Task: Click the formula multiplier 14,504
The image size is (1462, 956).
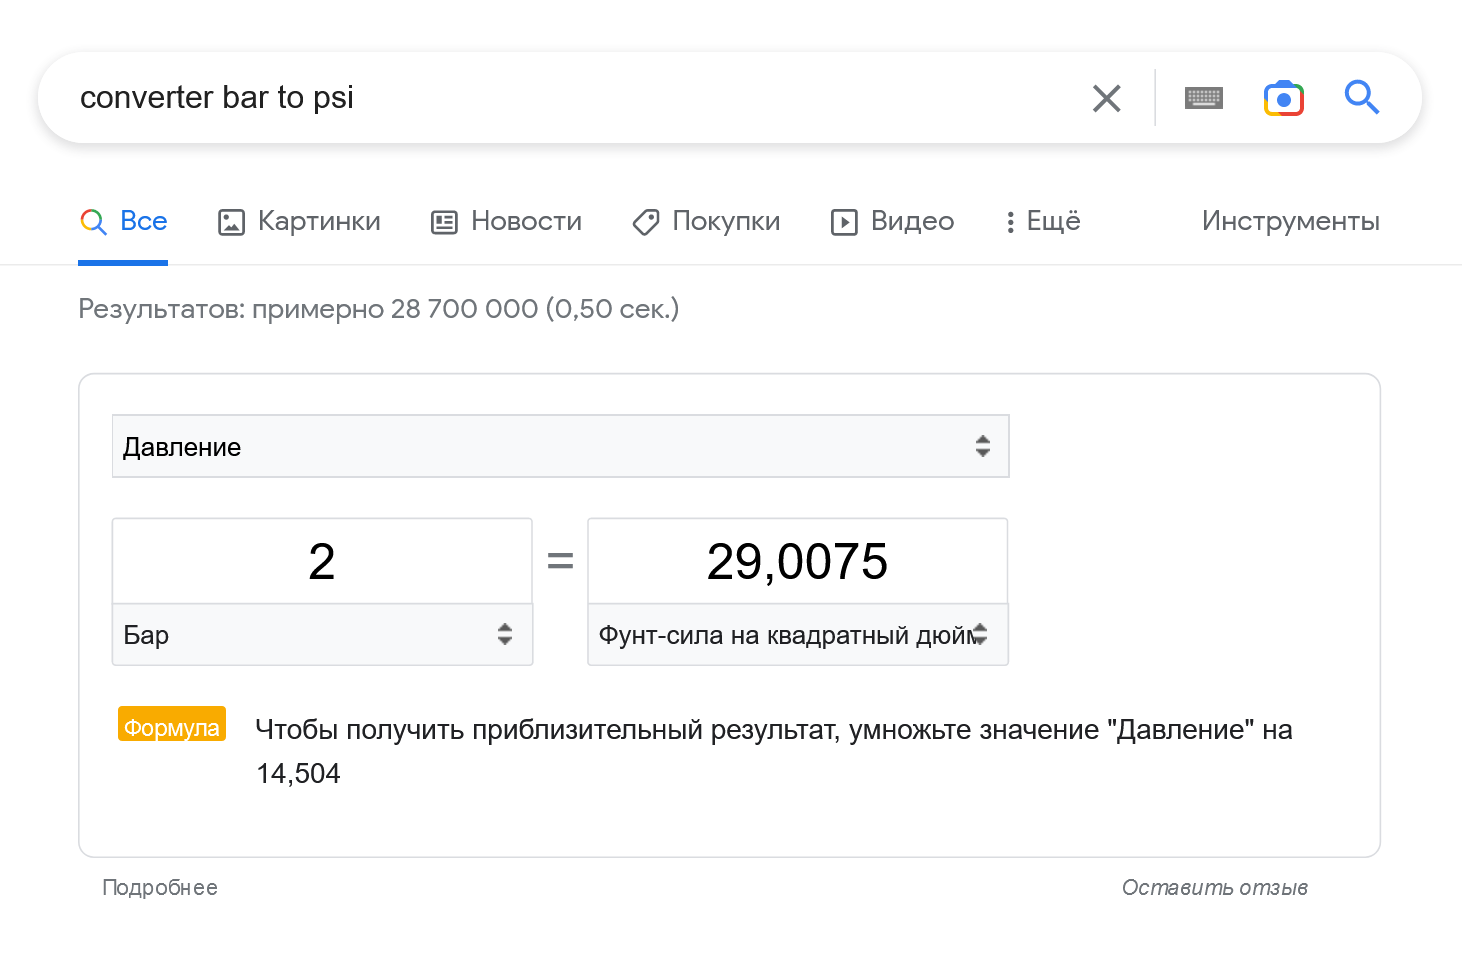Action: coord(298,774)
